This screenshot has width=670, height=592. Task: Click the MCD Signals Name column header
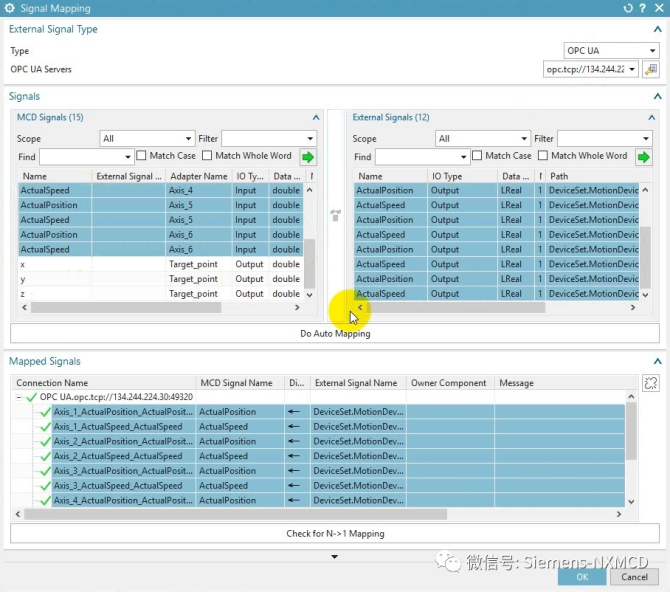[x=55, y=176]
